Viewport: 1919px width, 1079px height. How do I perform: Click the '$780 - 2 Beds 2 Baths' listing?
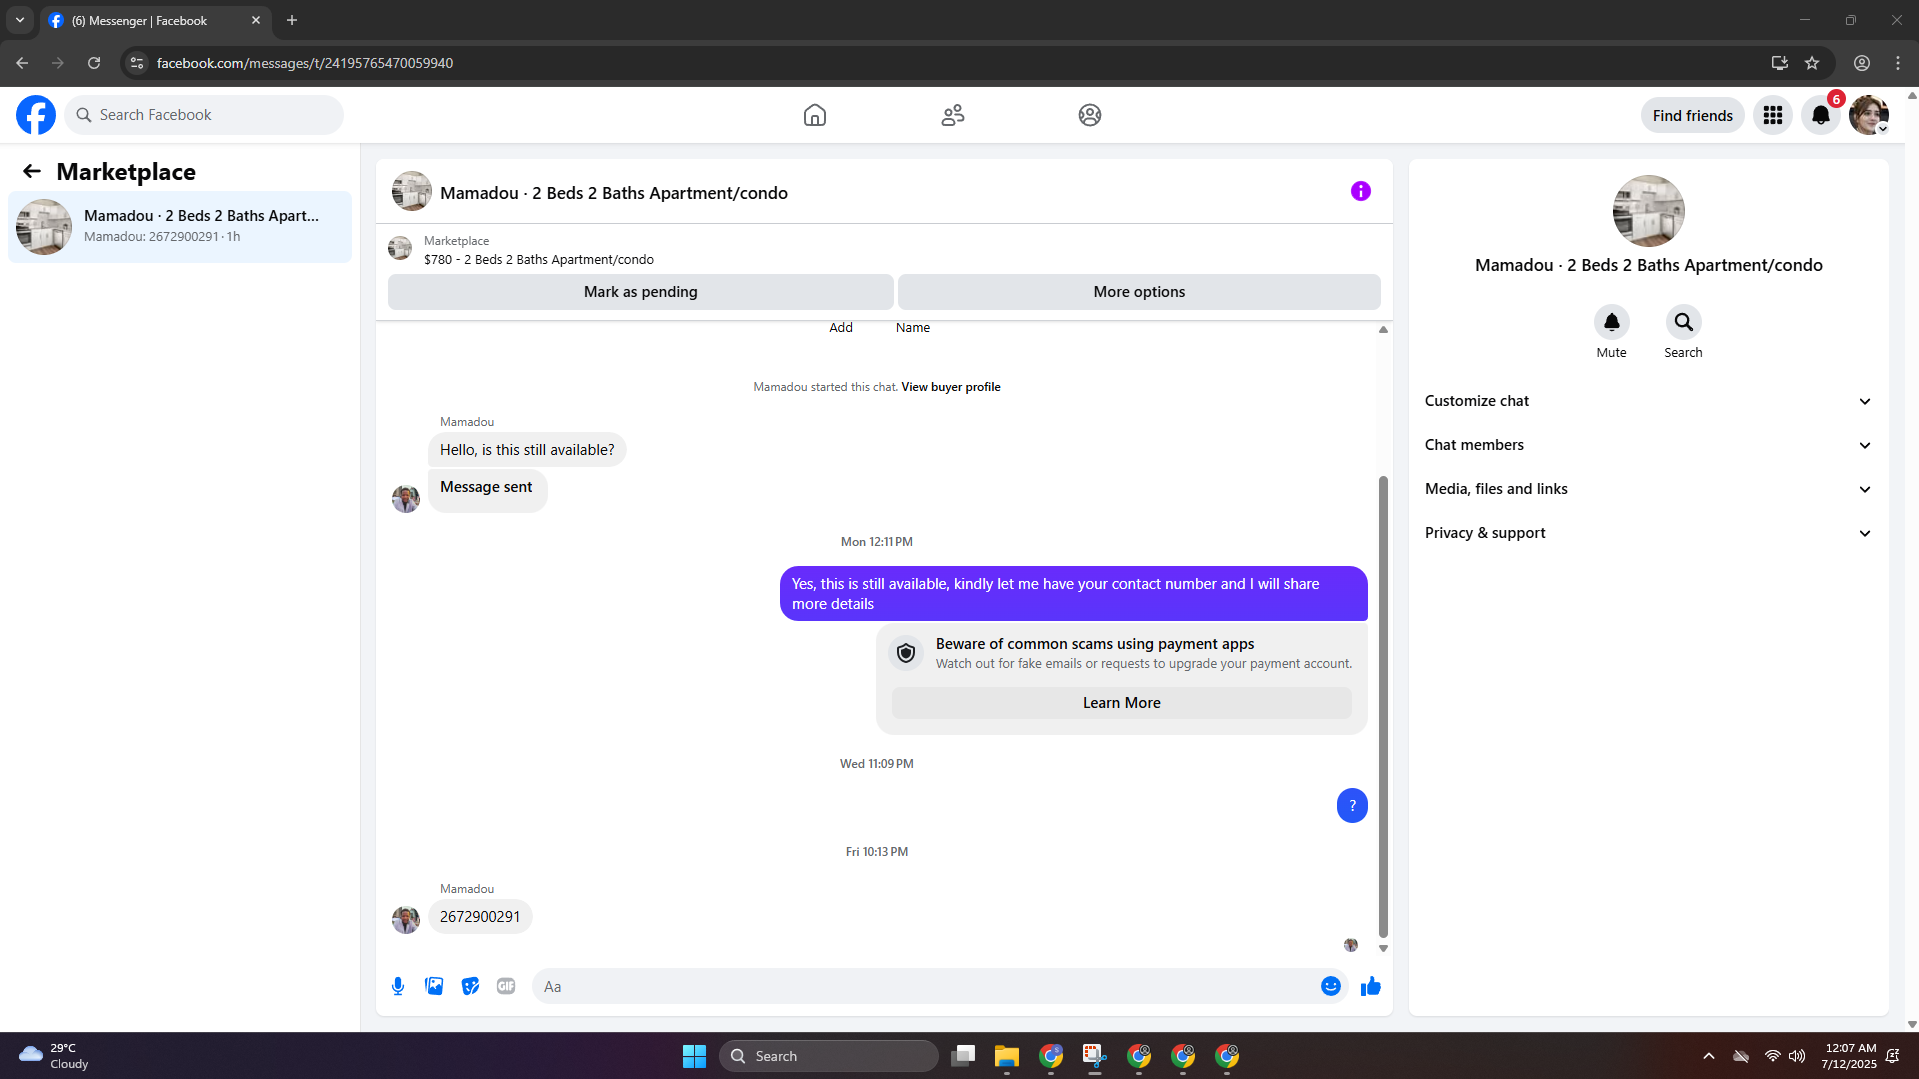[x=539, y=259]
